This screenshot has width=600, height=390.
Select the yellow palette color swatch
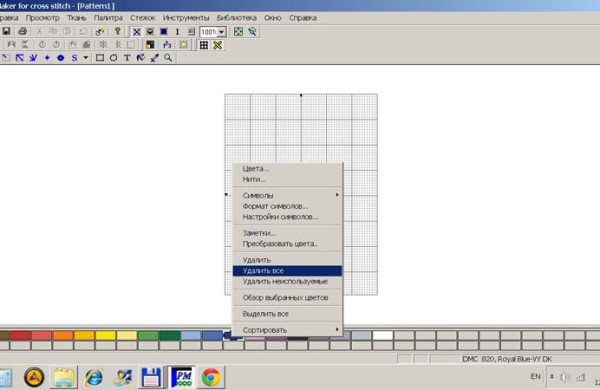pos(105,336)
